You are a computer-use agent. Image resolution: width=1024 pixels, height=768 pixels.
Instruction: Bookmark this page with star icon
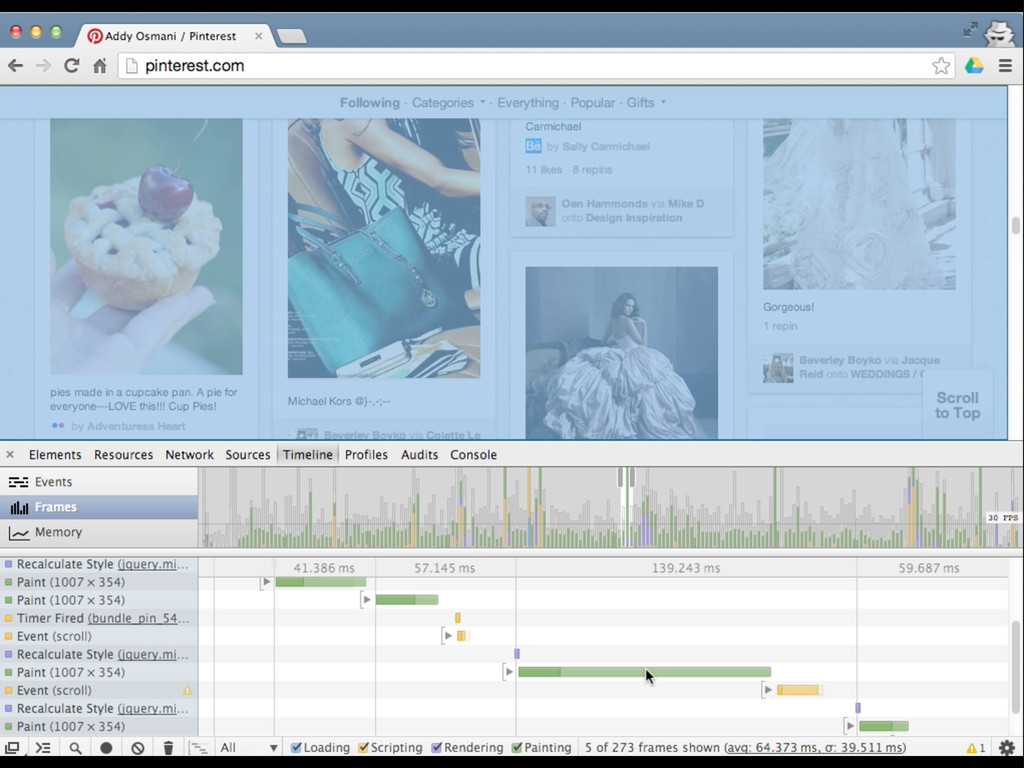[x=940, y=66]
